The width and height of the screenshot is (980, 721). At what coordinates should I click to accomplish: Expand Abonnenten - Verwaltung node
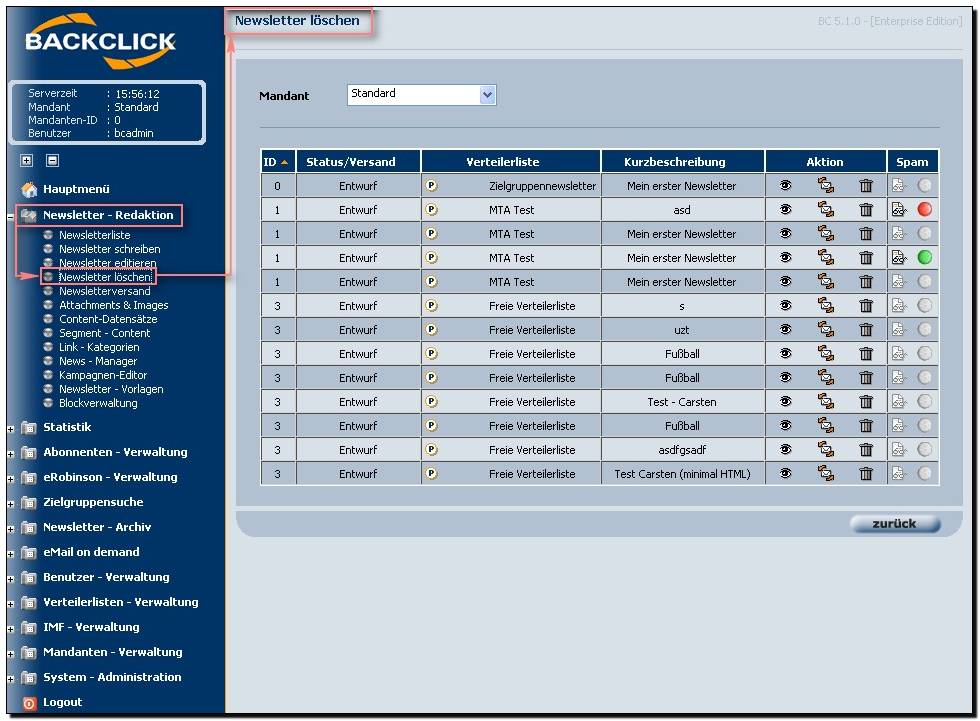click(11, 454)
